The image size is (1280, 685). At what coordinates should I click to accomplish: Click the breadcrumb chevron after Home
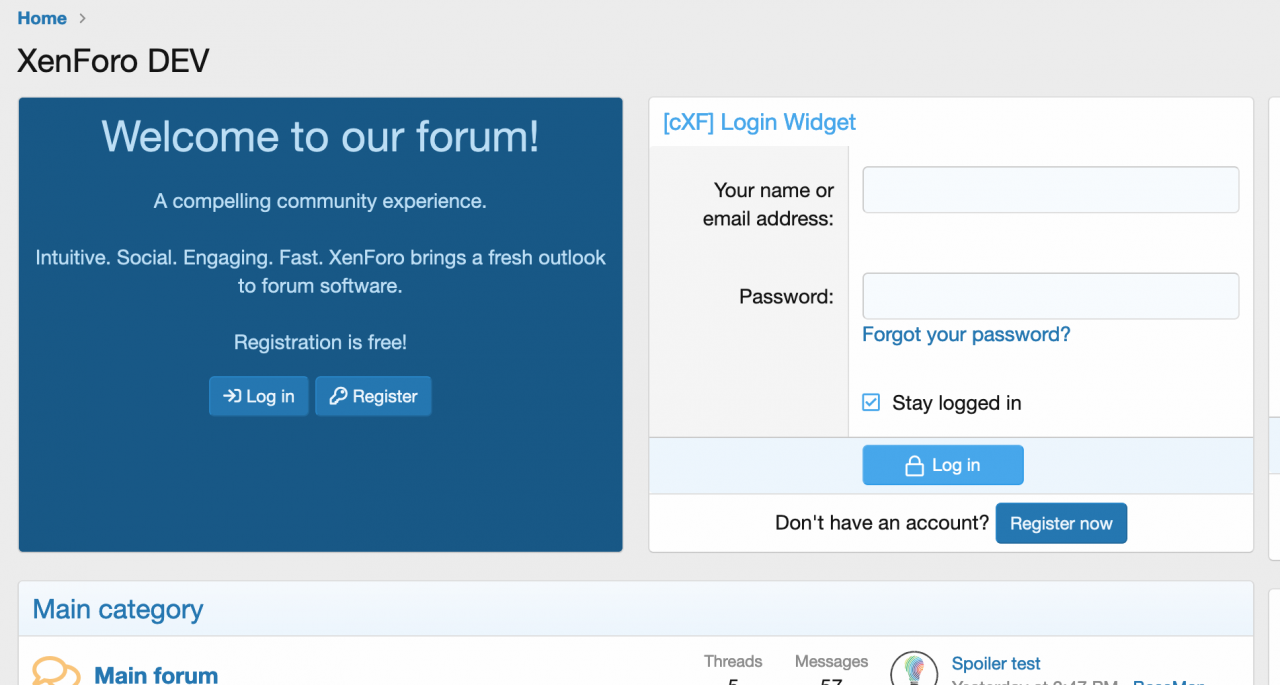pyautogui.click(x=83, y=18)
